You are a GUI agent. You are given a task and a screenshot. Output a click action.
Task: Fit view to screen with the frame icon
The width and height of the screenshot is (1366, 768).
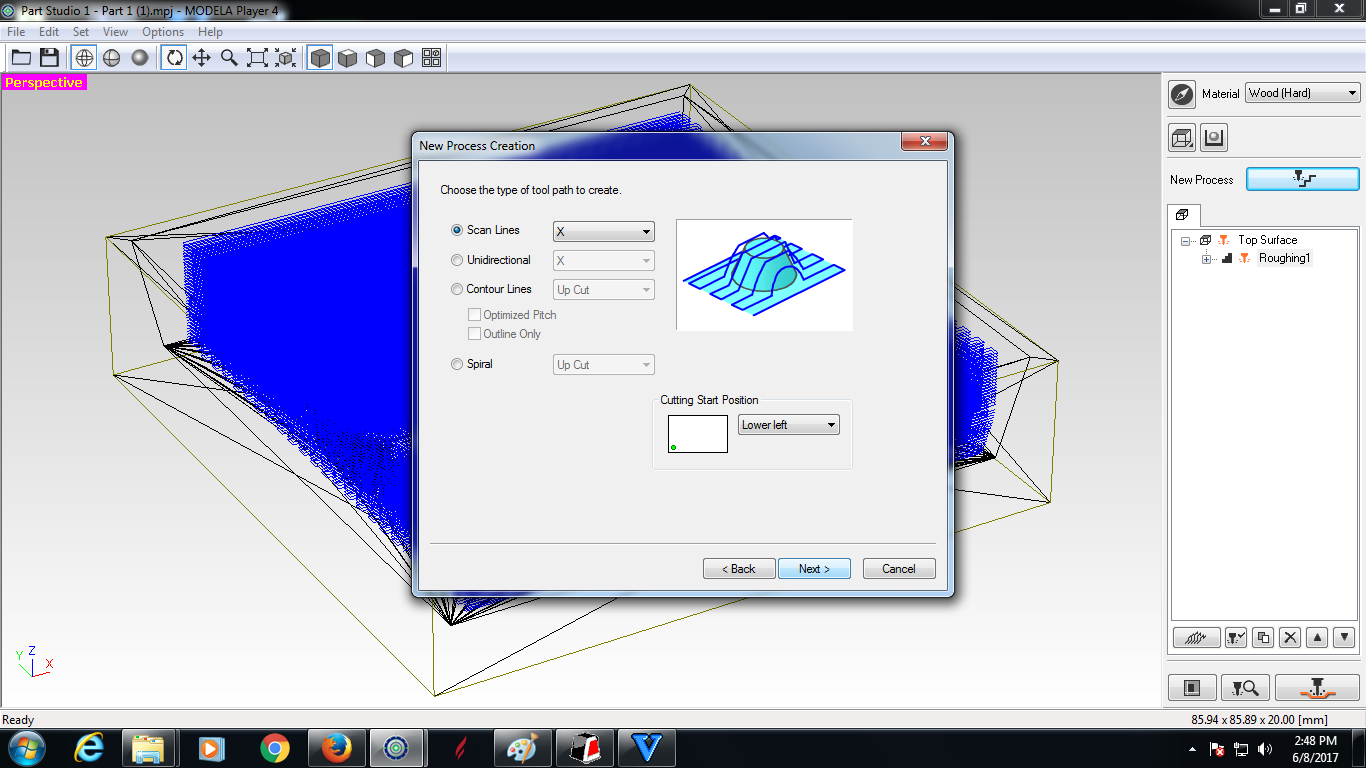click(258, 58)
